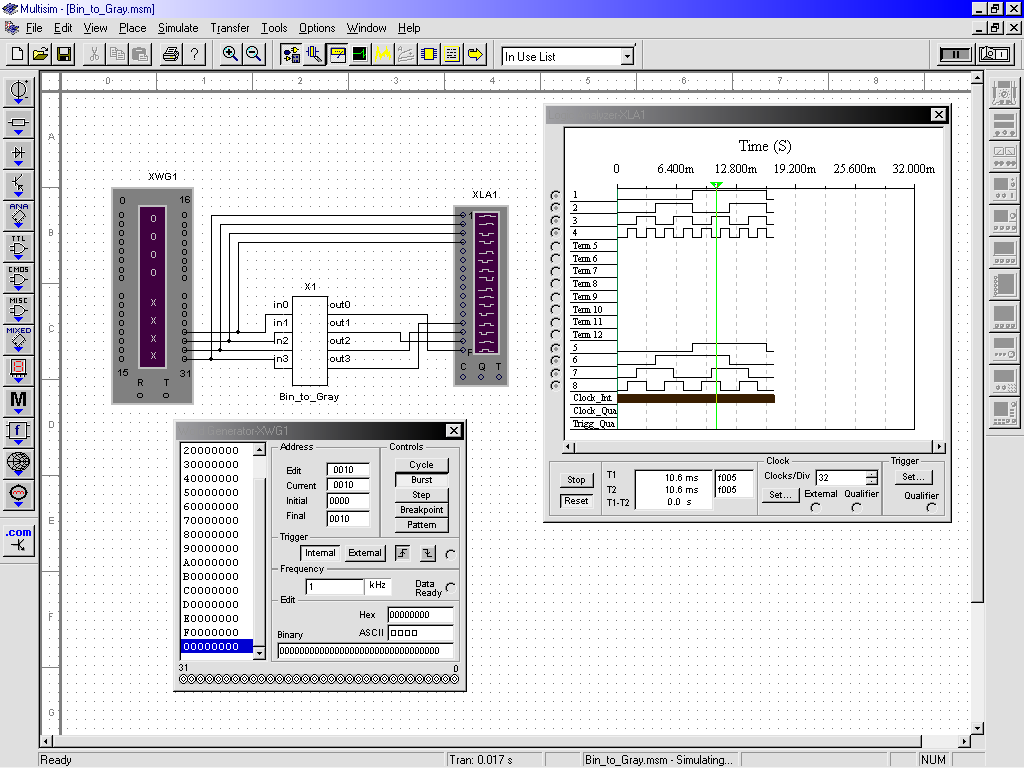Click the Cycle button in word generator

pos(421,464)
